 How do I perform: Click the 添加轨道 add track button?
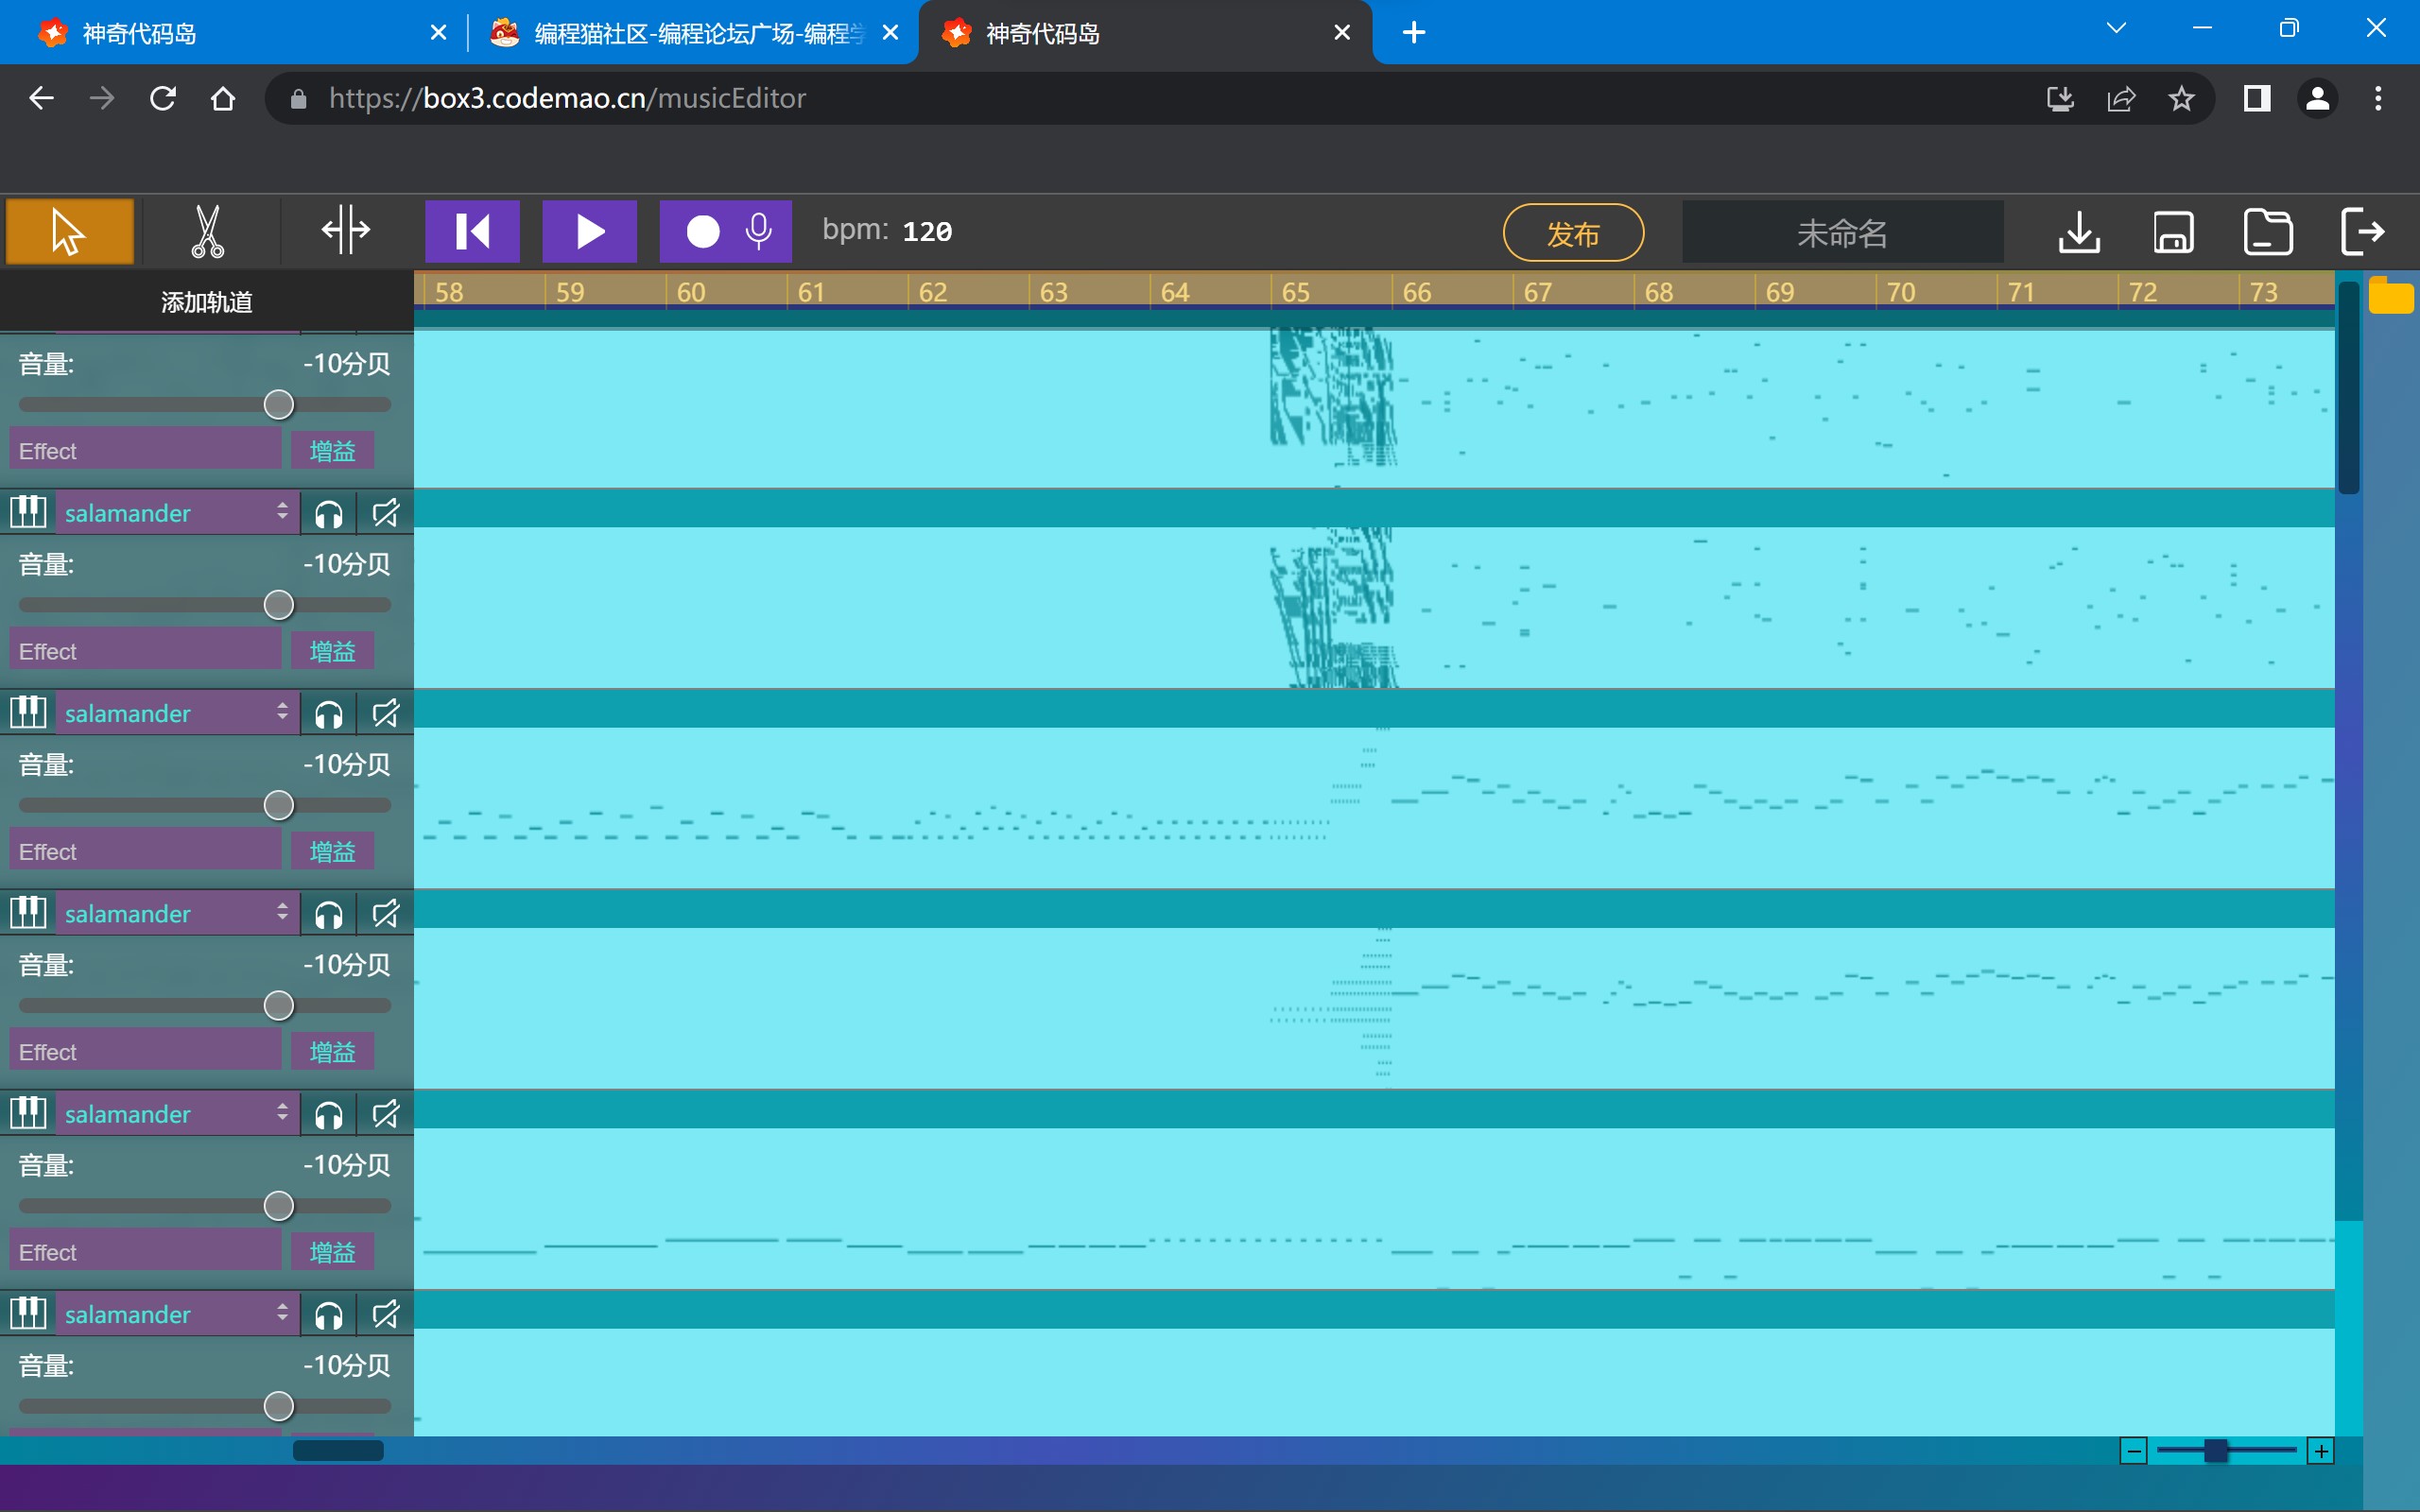pos(206,302)
